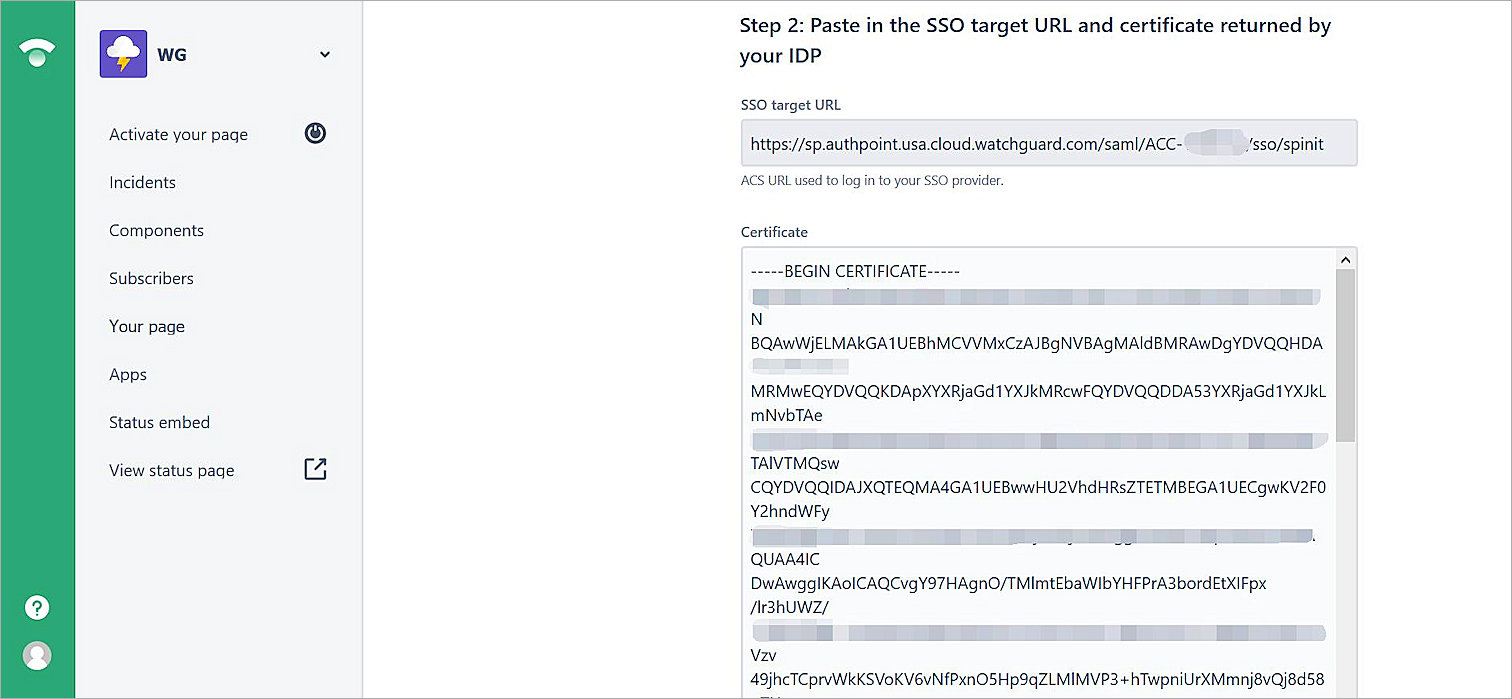Click the external link icon beside View status page

pyautogui.click(x=315, y=469)
